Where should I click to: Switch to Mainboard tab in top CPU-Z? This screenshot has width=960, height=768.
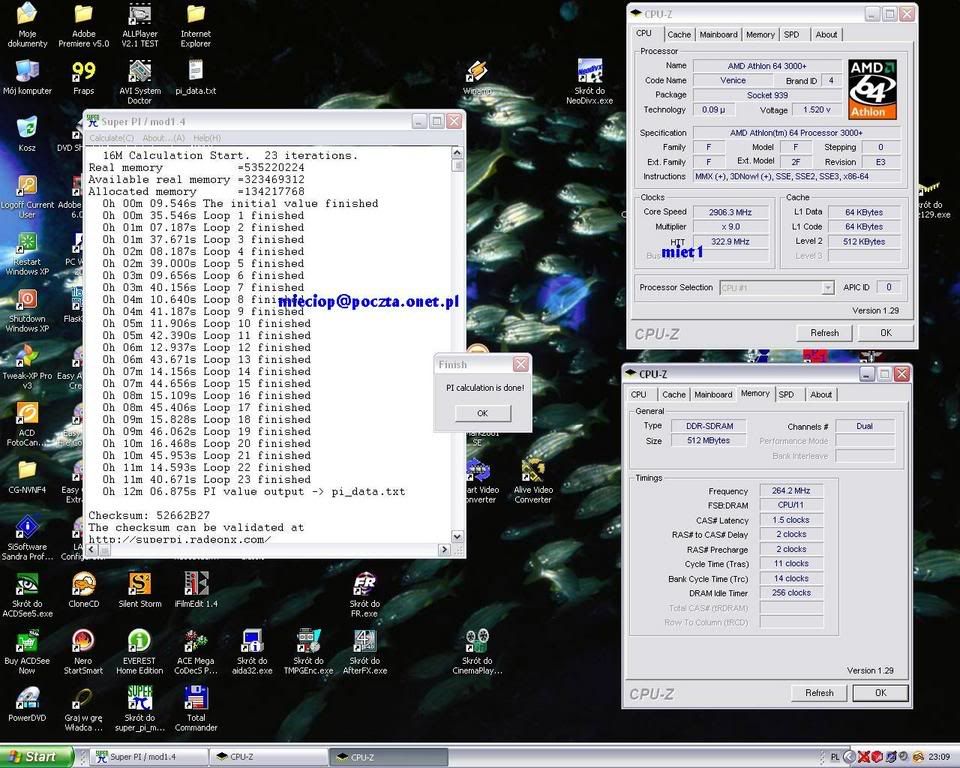tap(719, 35)
